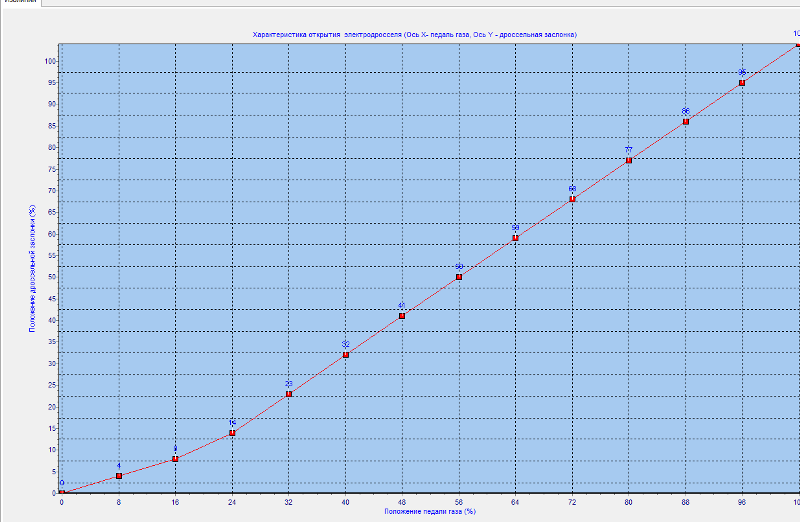Select the red marker labeled 32
Image resolution: width=800 pixels, height=522 pixels.
click(x=345, y=355)
